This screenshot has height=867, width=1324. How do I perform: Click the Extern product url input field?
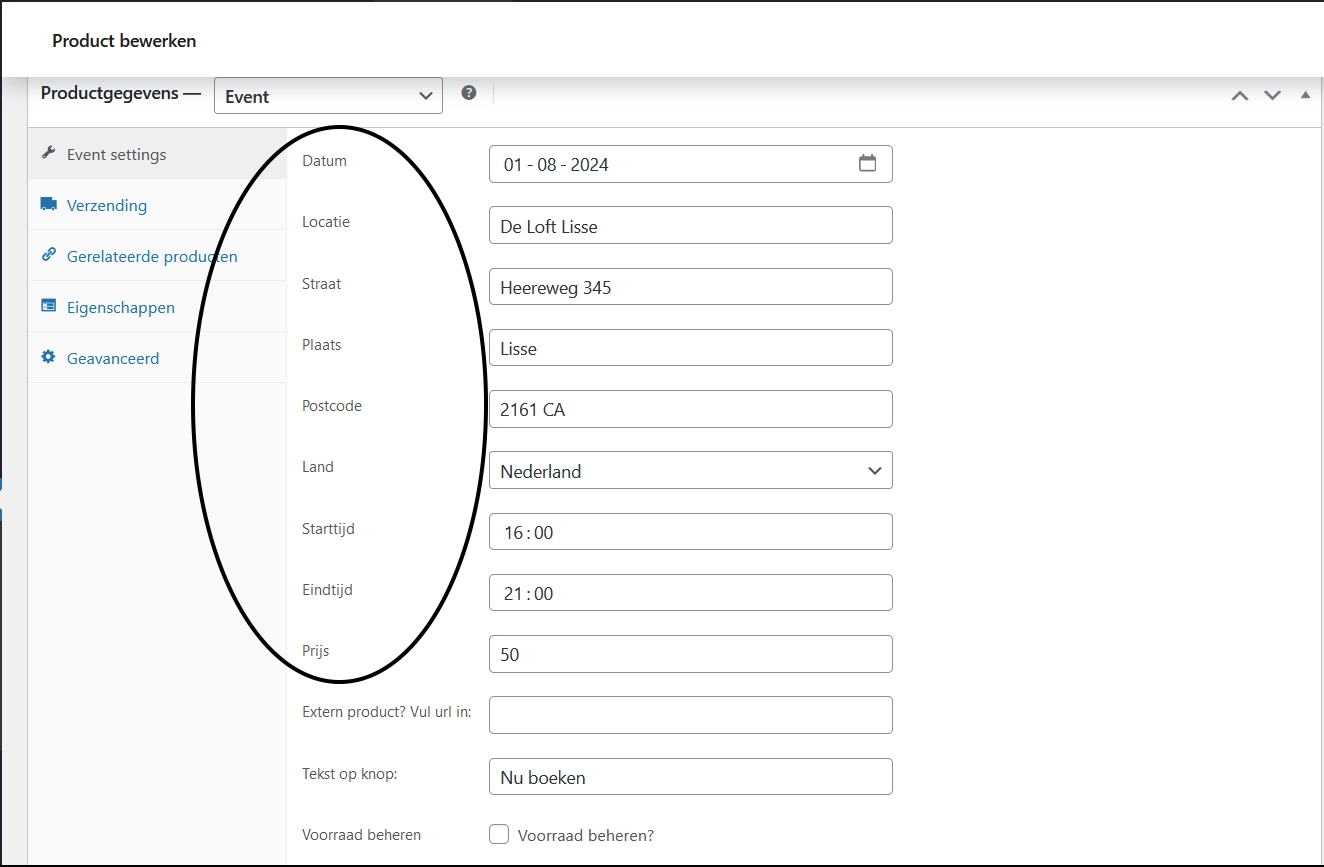coord(690,715)
